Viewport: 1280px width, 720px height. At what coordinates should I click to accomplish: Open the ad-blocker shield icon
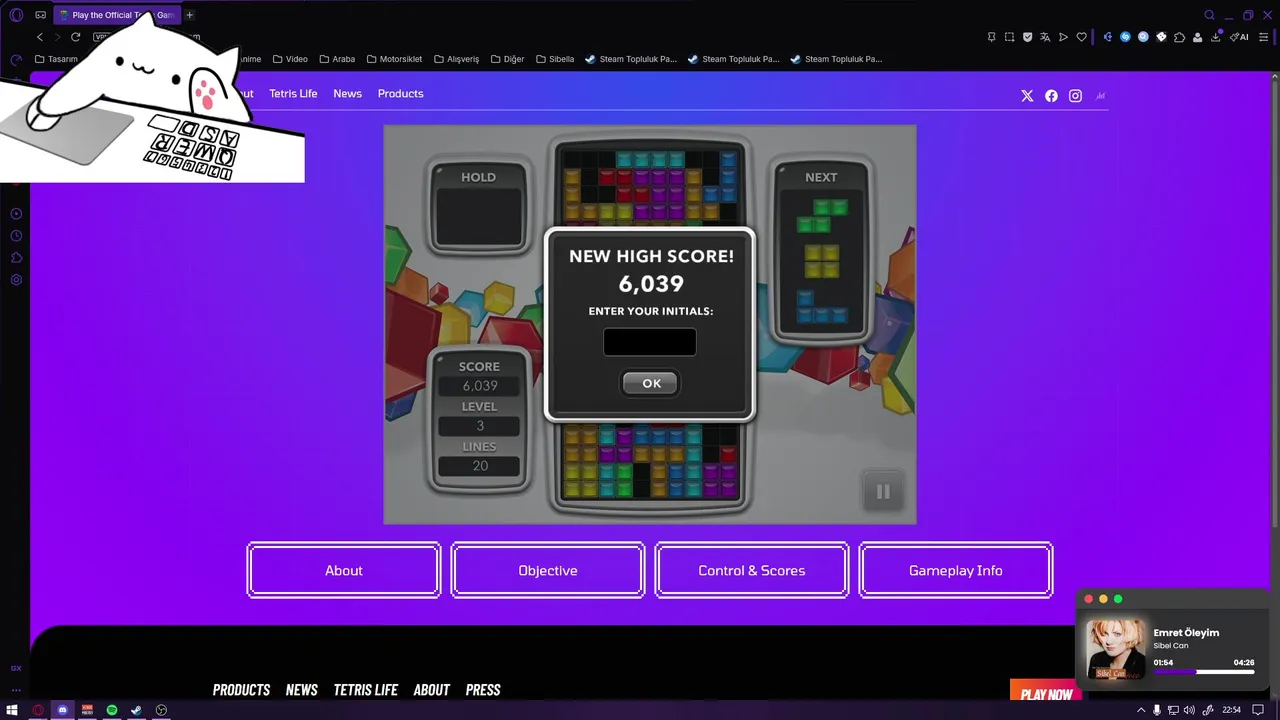[1027, 37]
